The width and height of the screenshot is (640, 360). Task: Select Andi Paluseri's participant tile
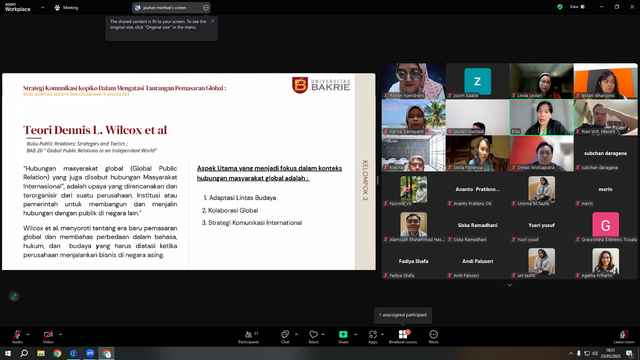coord(478,261)
